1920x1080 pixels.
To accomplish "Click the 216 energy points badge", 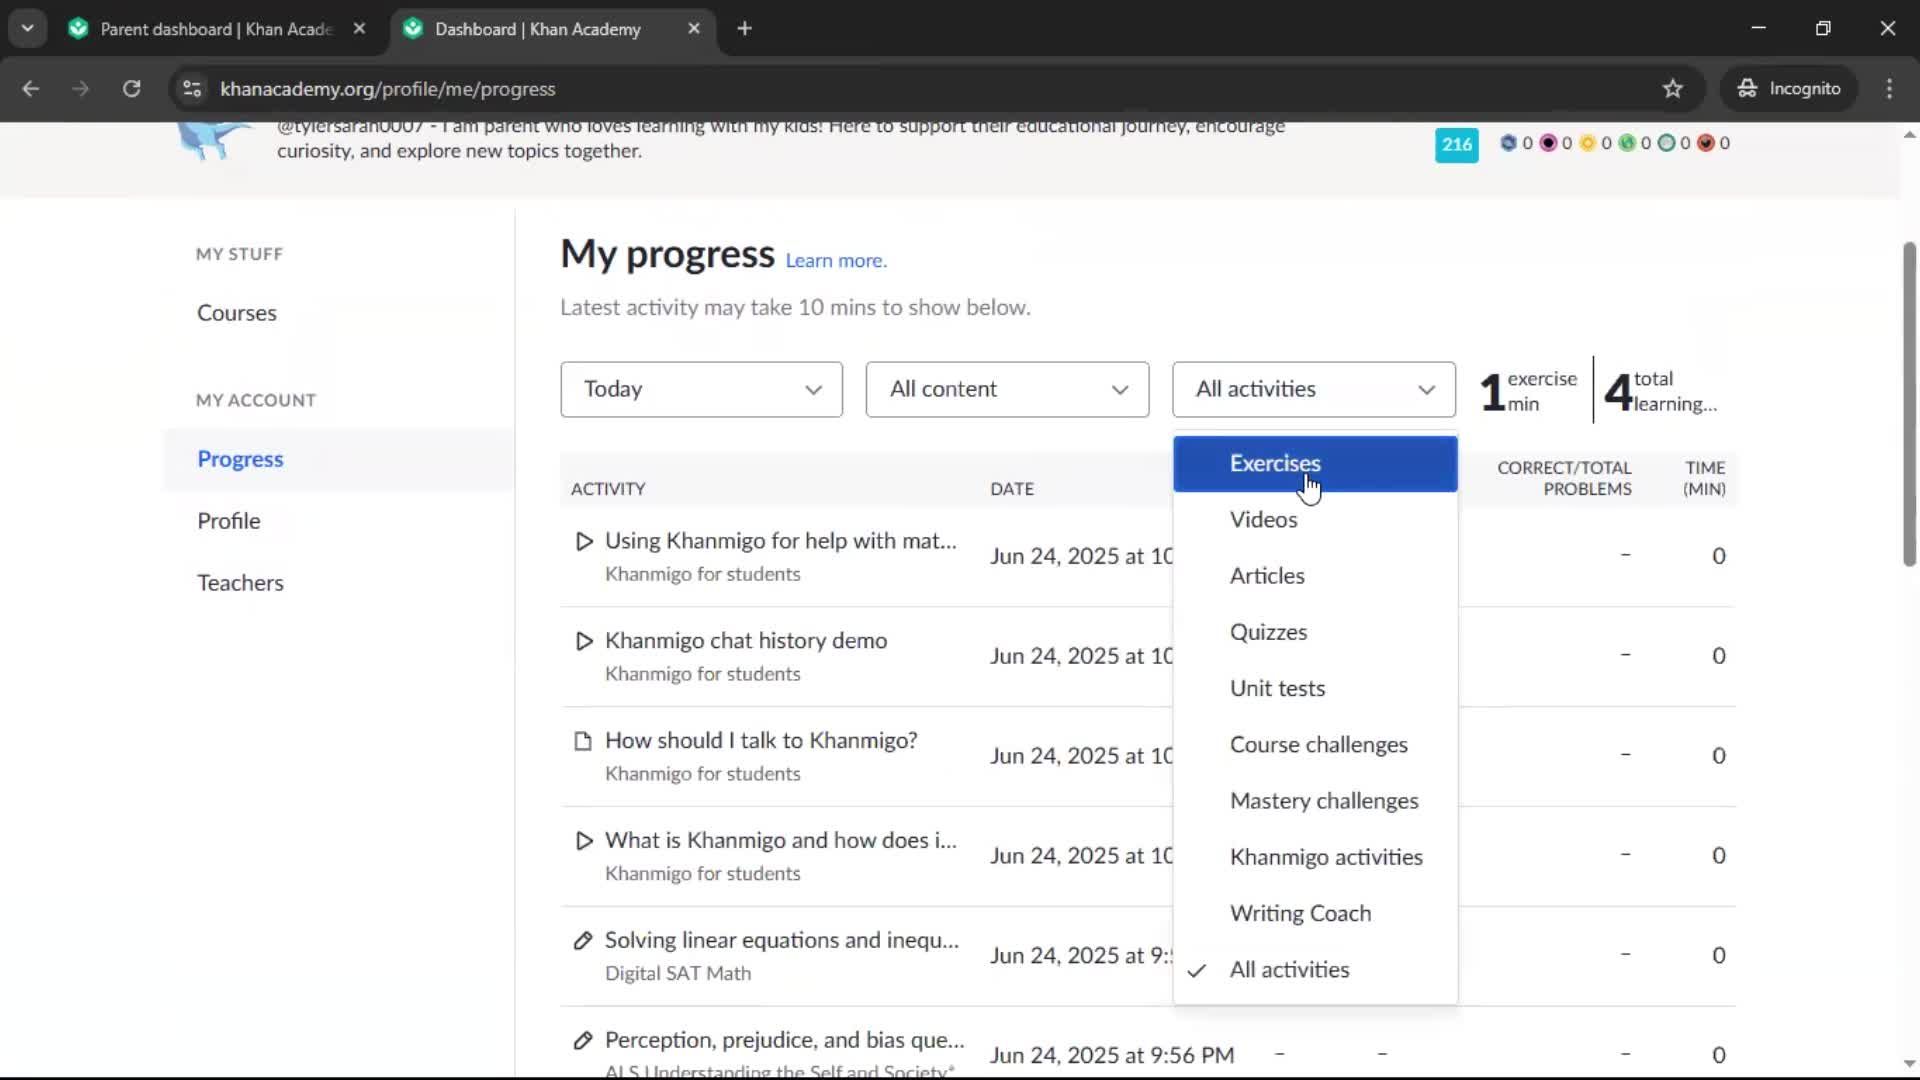I will pos(1456,144).
